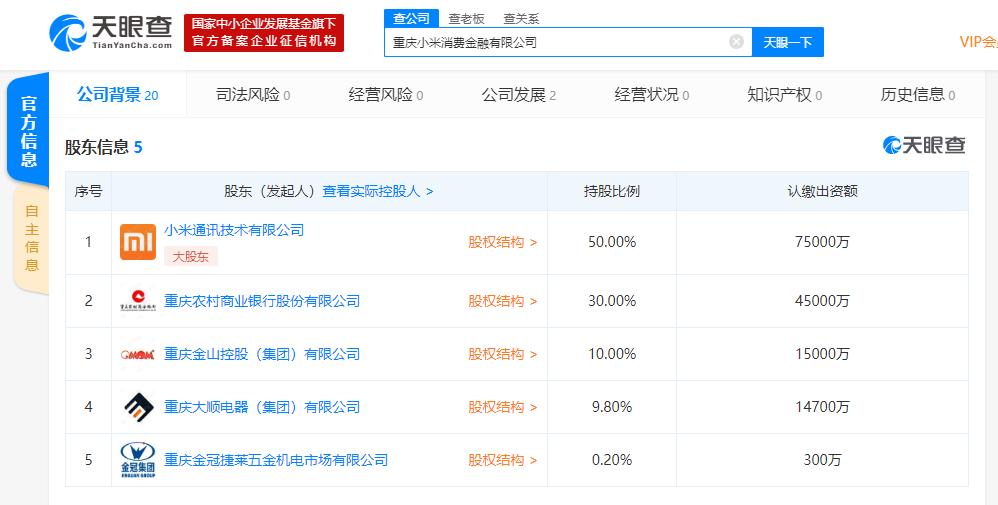The height and width of the screenshot is (505, 998).
Task: Open the VIP会员 link
Action: click(978, 42)
